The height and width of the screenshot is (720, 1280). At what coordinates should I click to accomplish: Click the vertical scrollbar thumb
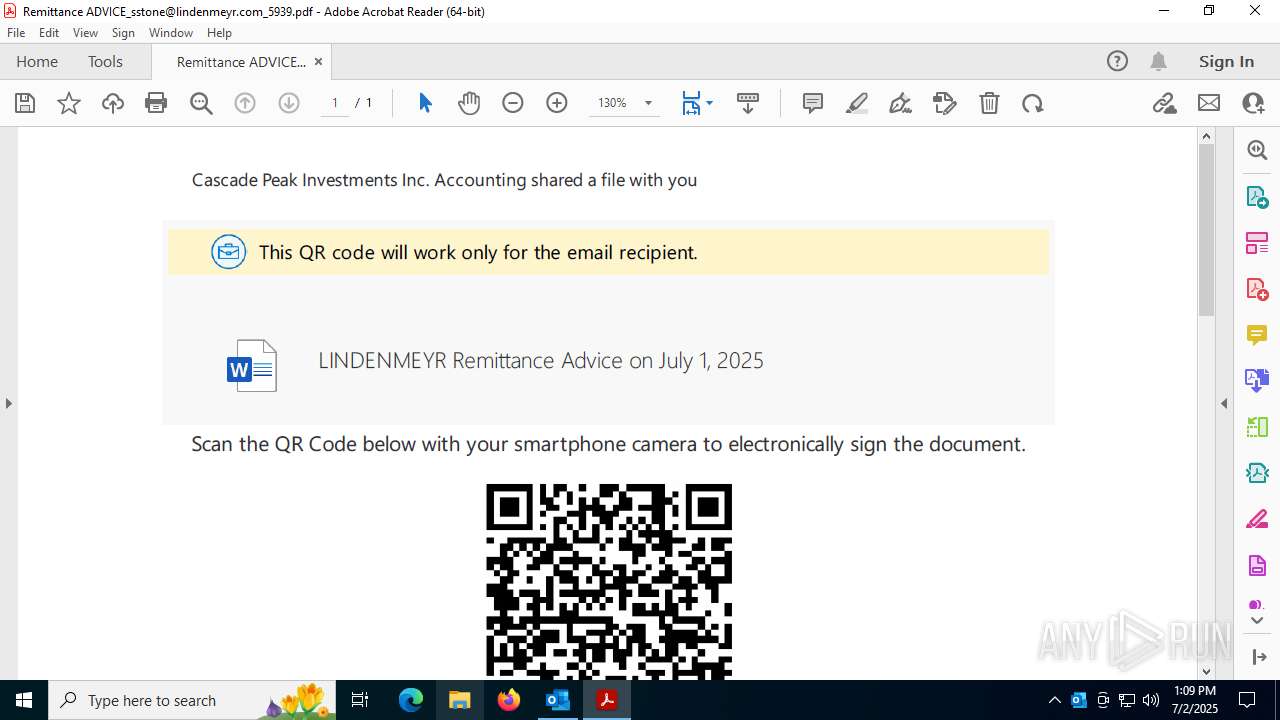[1206, 230]
